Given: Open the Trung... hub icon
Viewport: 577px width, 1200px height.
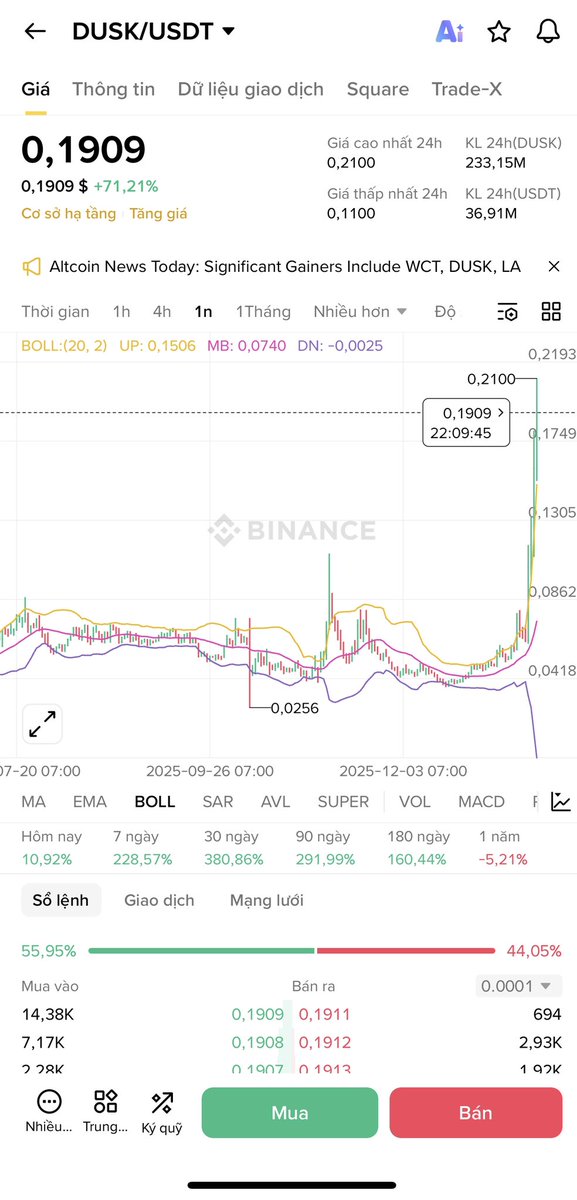Looking at the screenshot, I should click(105, 1112).
